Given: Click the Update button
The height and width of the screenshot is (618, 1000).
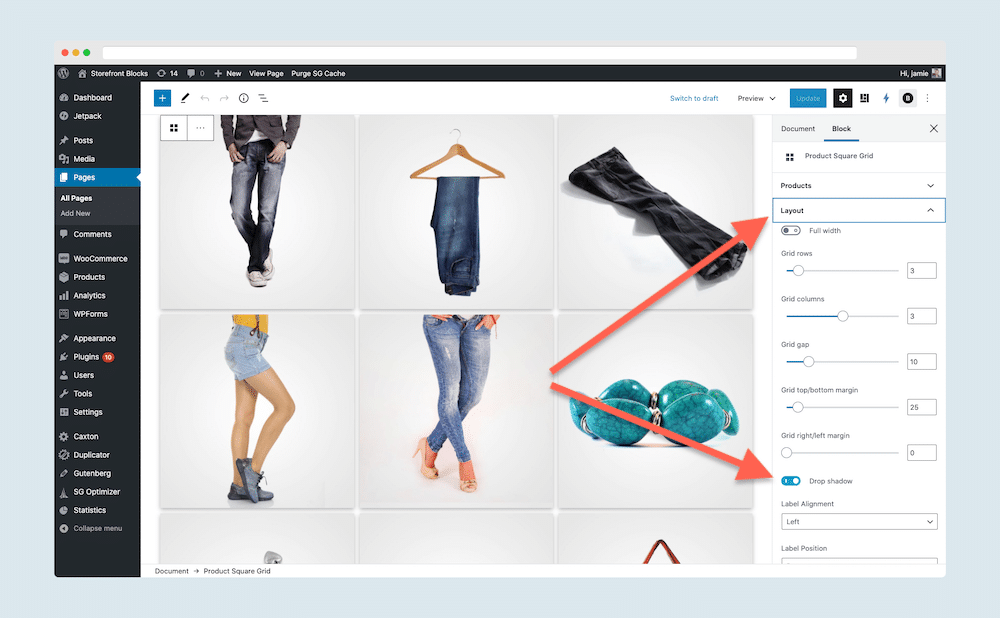Looking at the screenshot, I should (808, 98).
